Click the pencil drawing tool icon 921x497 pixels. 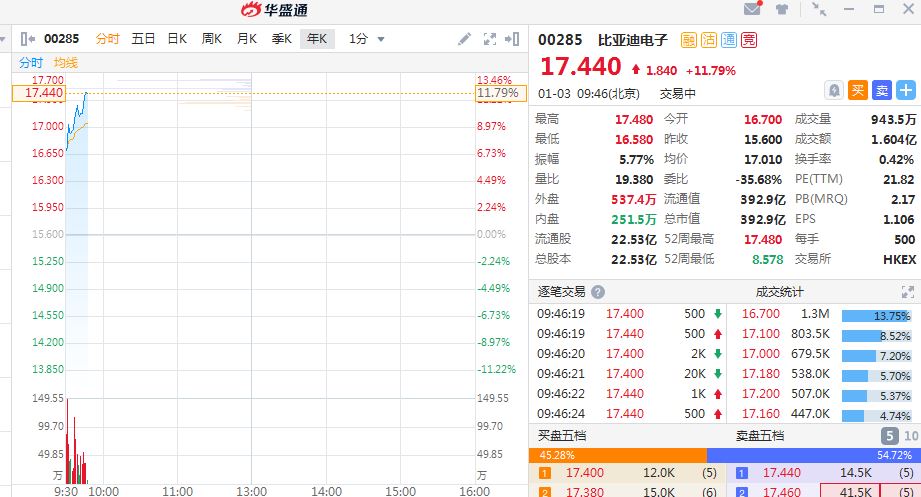[464, 39]
